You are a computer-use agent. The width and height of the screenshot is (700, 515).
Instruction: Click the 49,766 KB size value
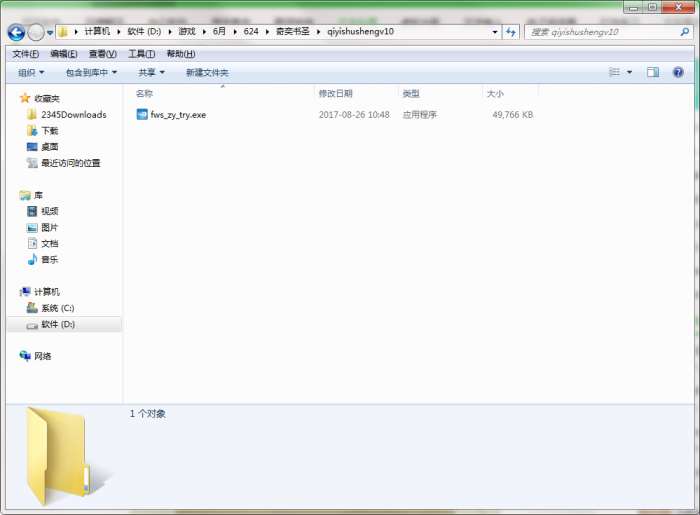click(x=512, y=115)
